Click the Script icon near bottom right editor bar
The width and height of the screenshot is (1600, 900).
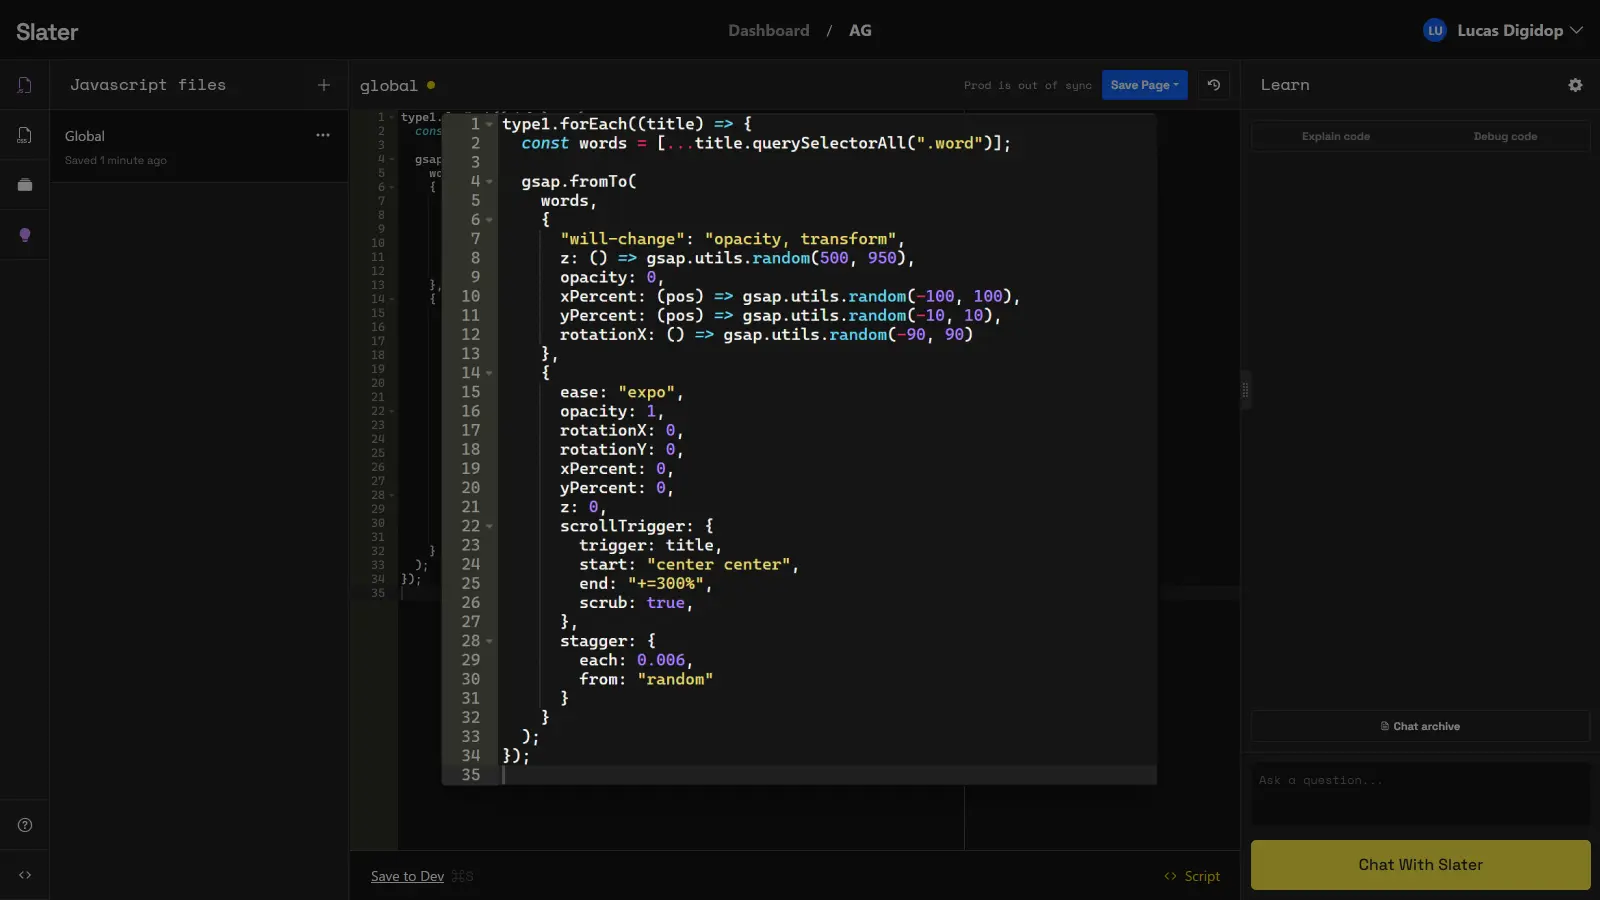tap(1170, 876)
